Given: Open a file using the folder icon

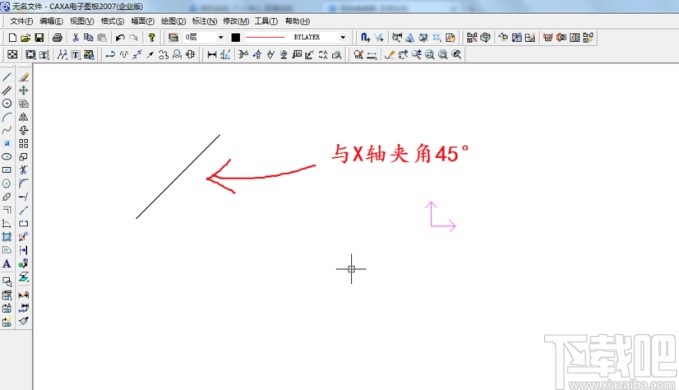Looking at the screenshot, I should [x=26, y=38].
